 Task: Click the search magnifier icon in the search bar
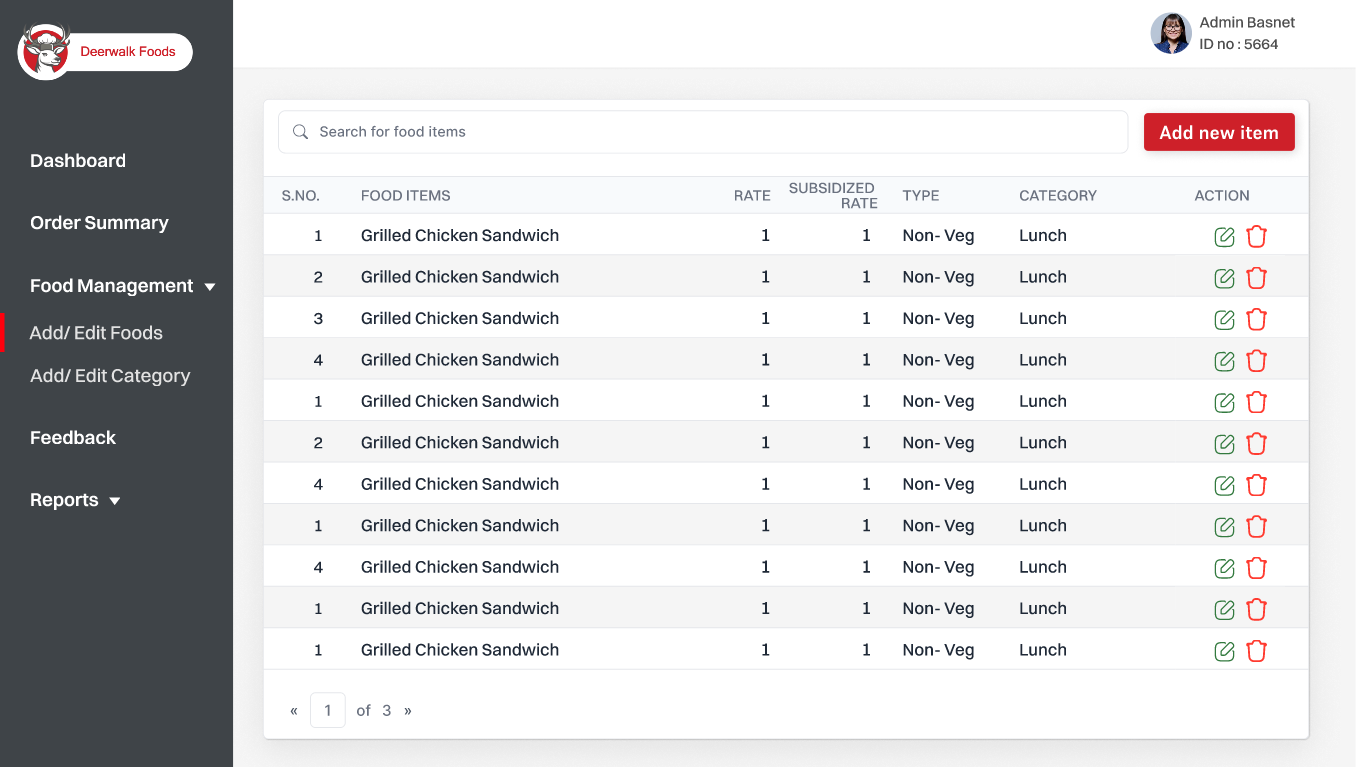[x=300, y=131]
